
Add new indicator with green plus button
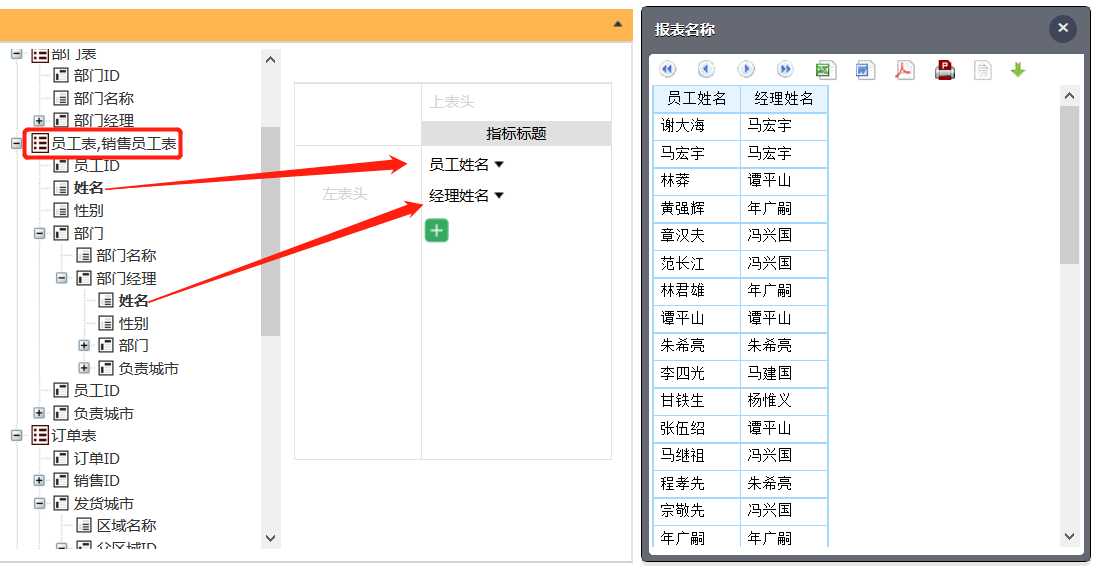[436, 230]
